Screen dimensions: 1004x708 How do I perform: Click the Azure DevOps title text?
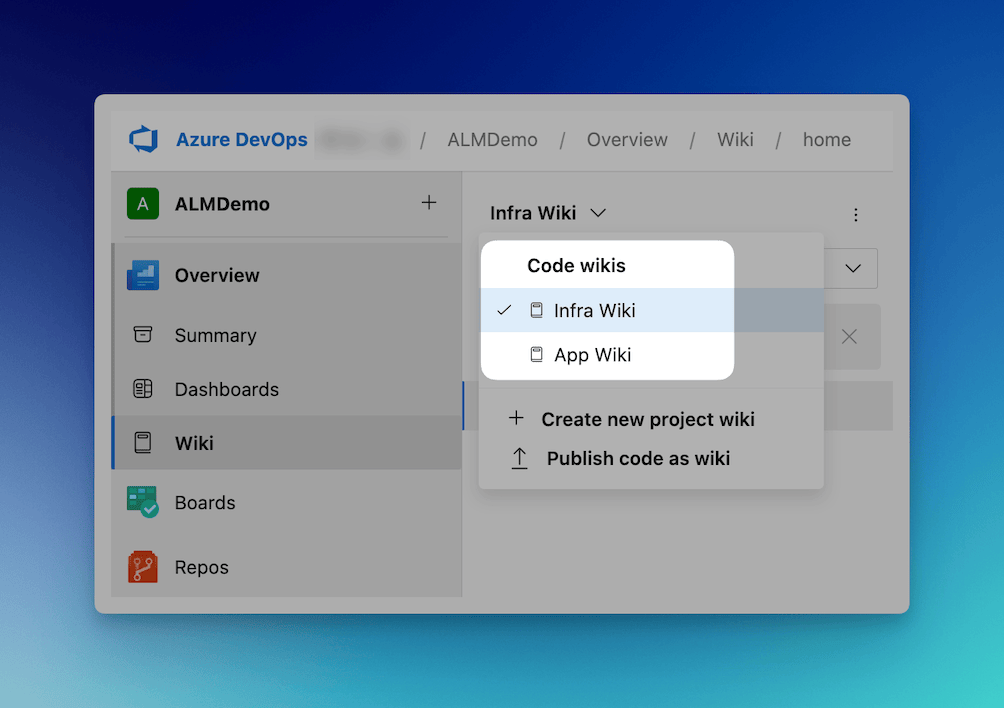coord(242,140)
